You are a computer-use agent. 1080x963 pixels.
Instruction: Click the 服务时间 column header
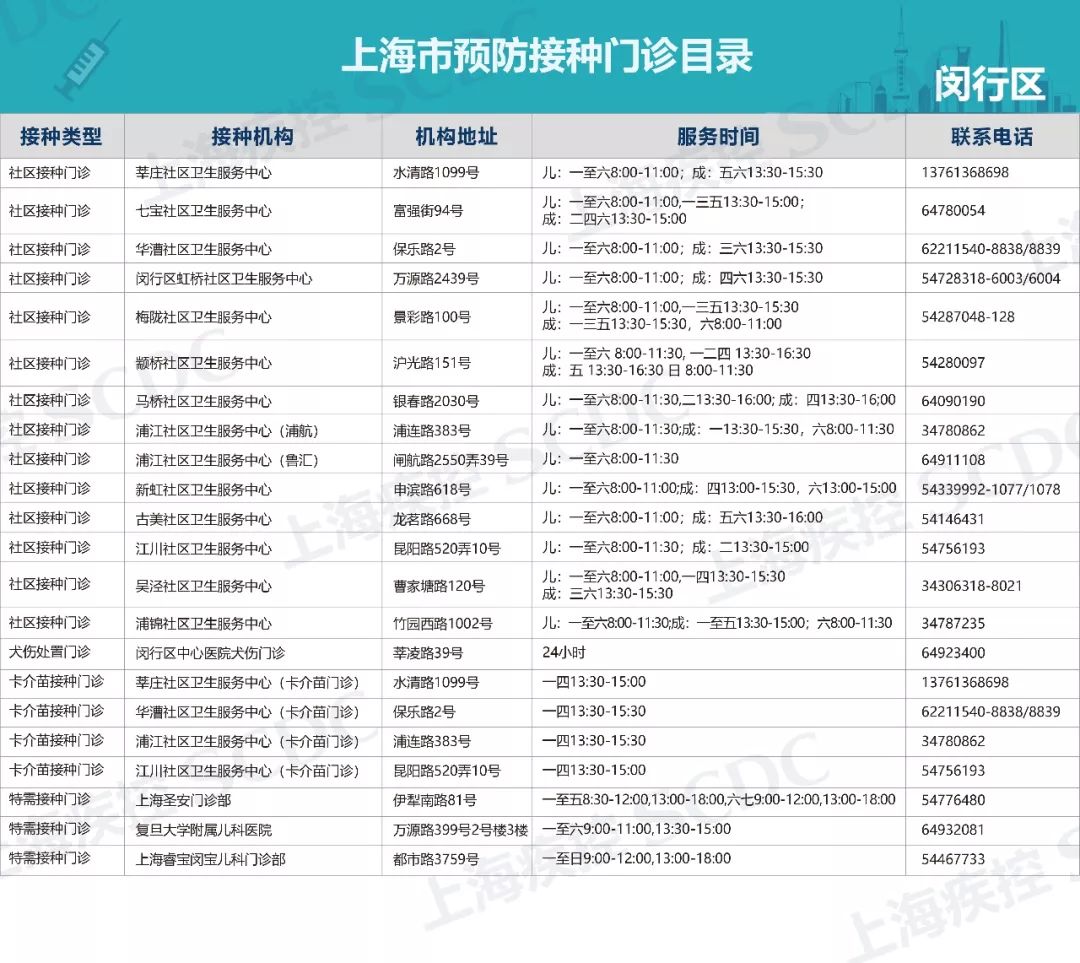click(717, 136)
